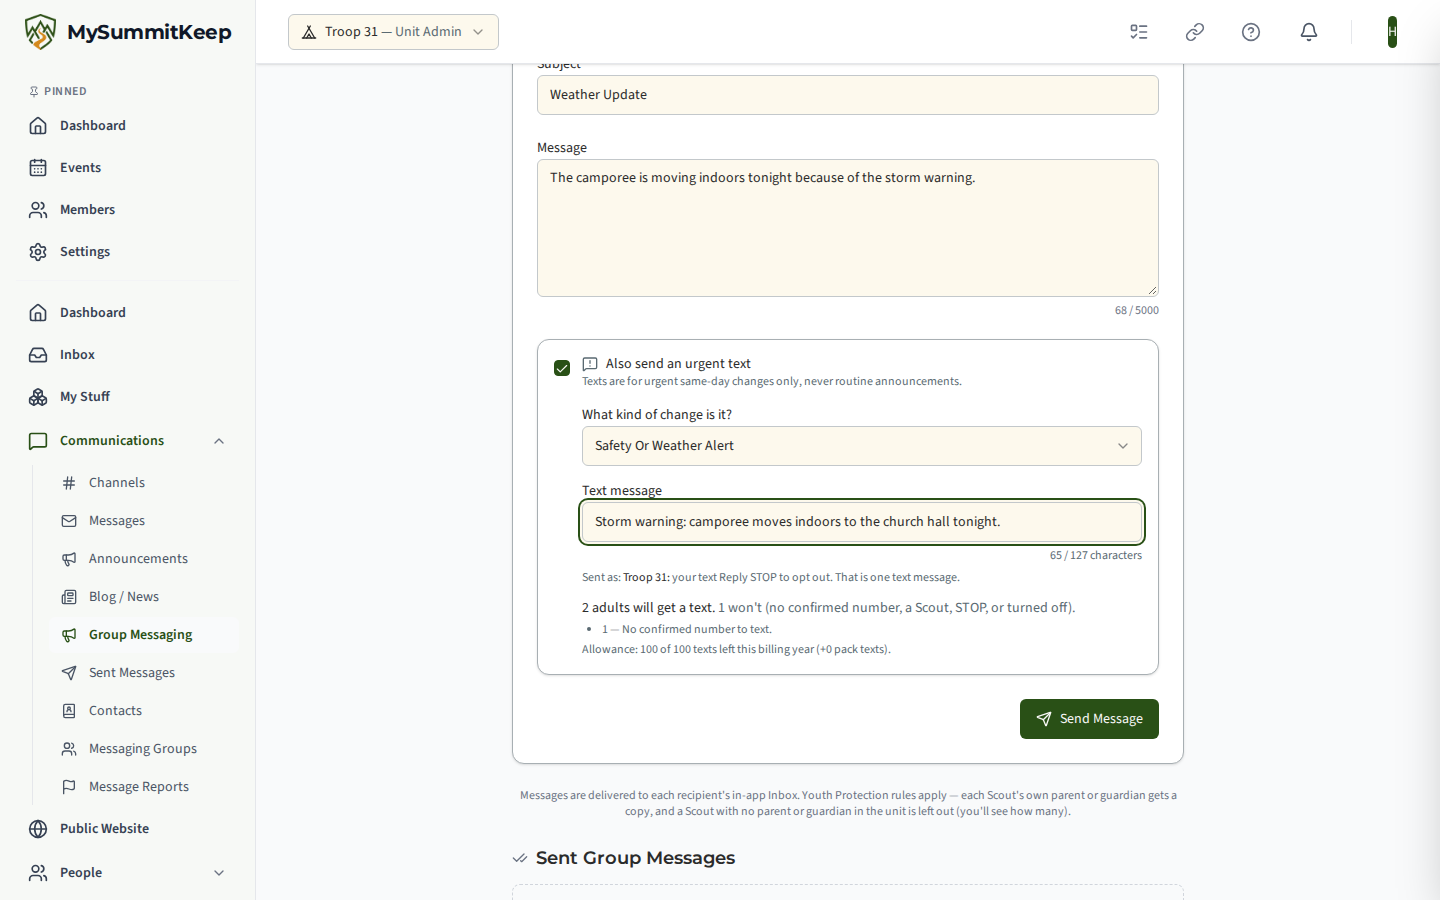
Task: Click the link icon in the header
Action: 1195,32
